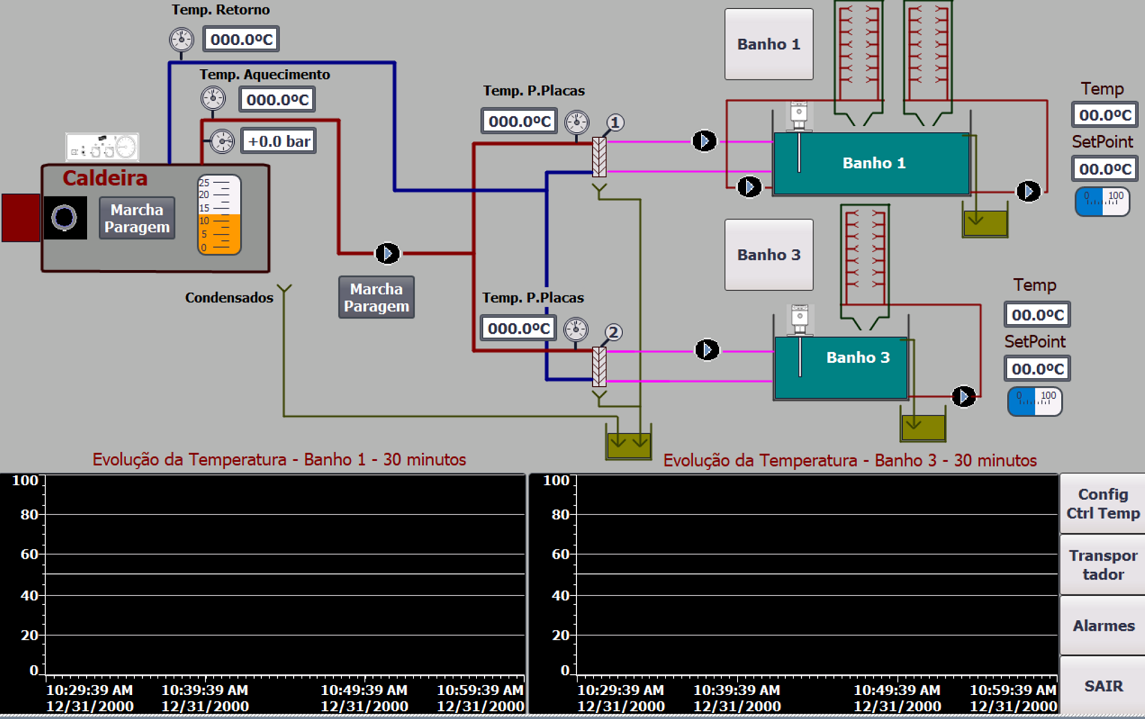Click plate heat exchanger number 2 symbol

(x=599, y=366)
